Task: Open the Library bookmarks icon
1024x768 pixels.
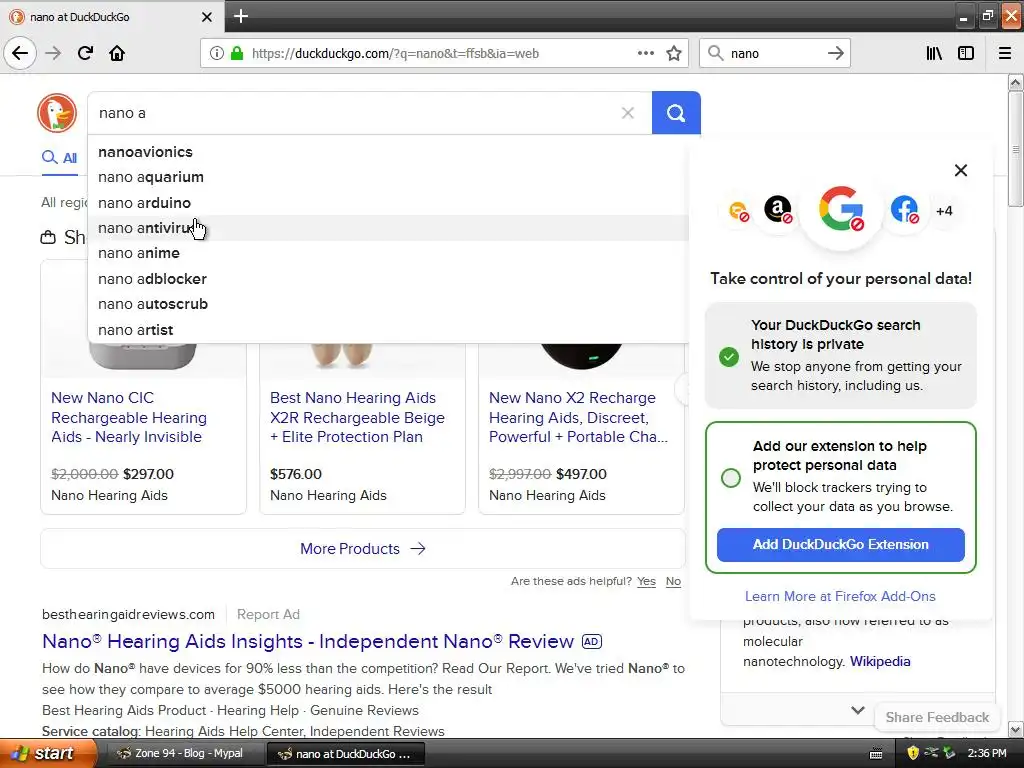Action: pos(934,54)
